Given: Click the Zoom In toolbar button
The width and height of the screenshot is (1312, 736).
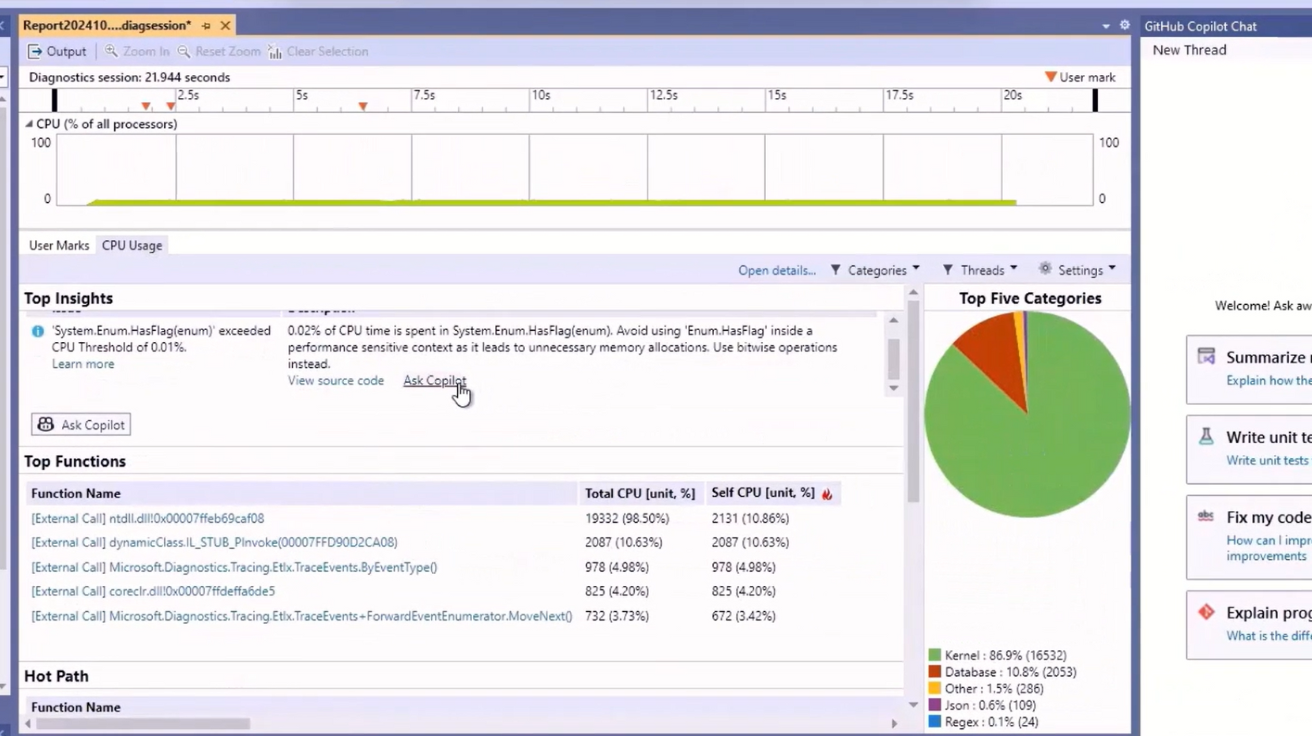Looking at the screenshot, I should pos(137,51).
